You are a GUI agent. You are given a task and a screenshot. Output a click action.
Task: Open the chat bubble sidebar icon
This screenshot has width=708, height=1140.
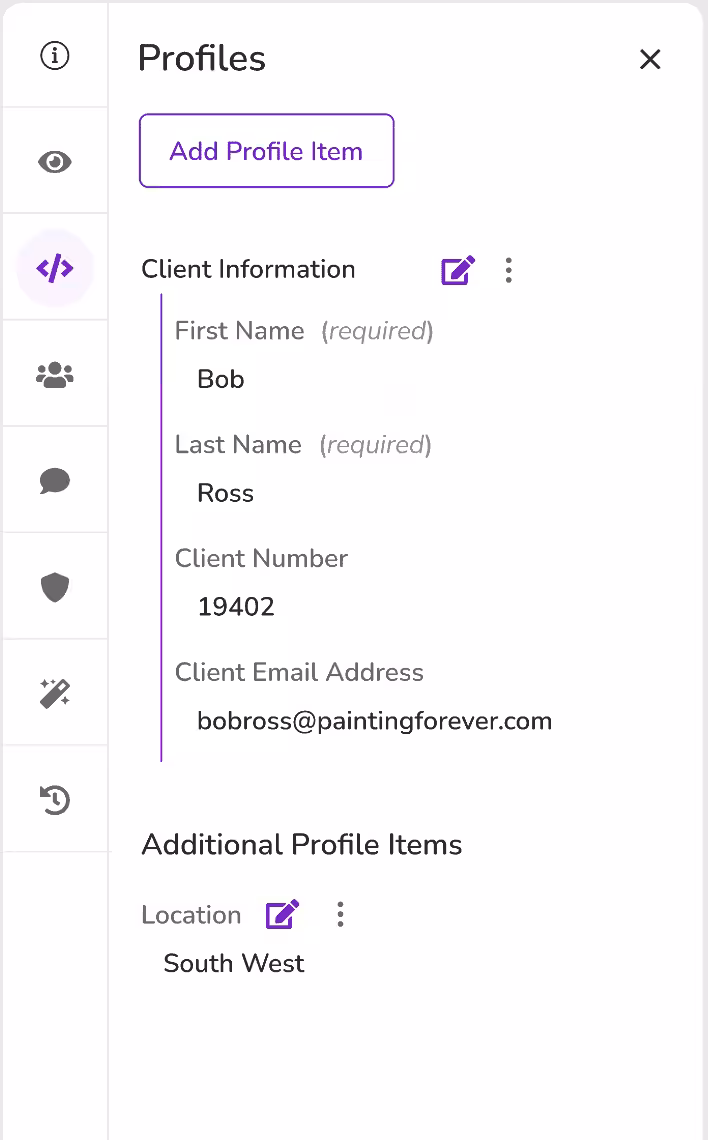pyautogui.click(x=55, y=481)
